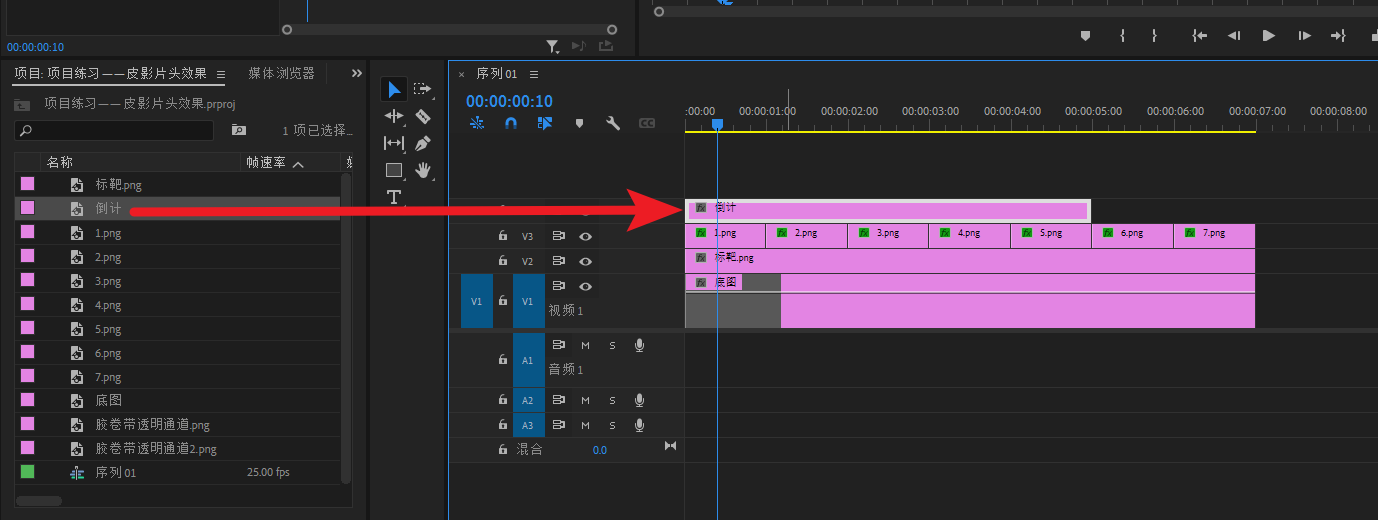This screenshot has width=1378, height=520.
Task: Mute audio track A1
Action: (585, 345)
